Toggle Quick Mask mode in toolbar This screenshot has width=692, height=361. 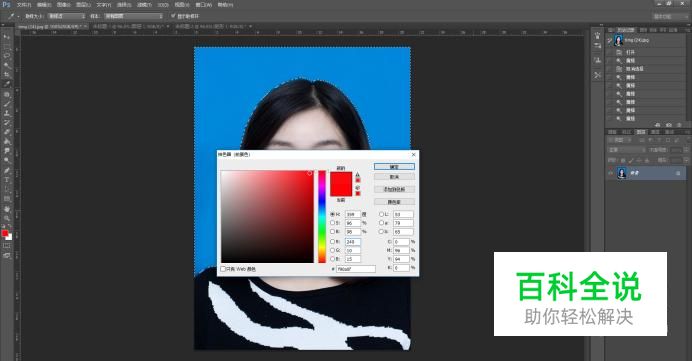click(7, 245)
